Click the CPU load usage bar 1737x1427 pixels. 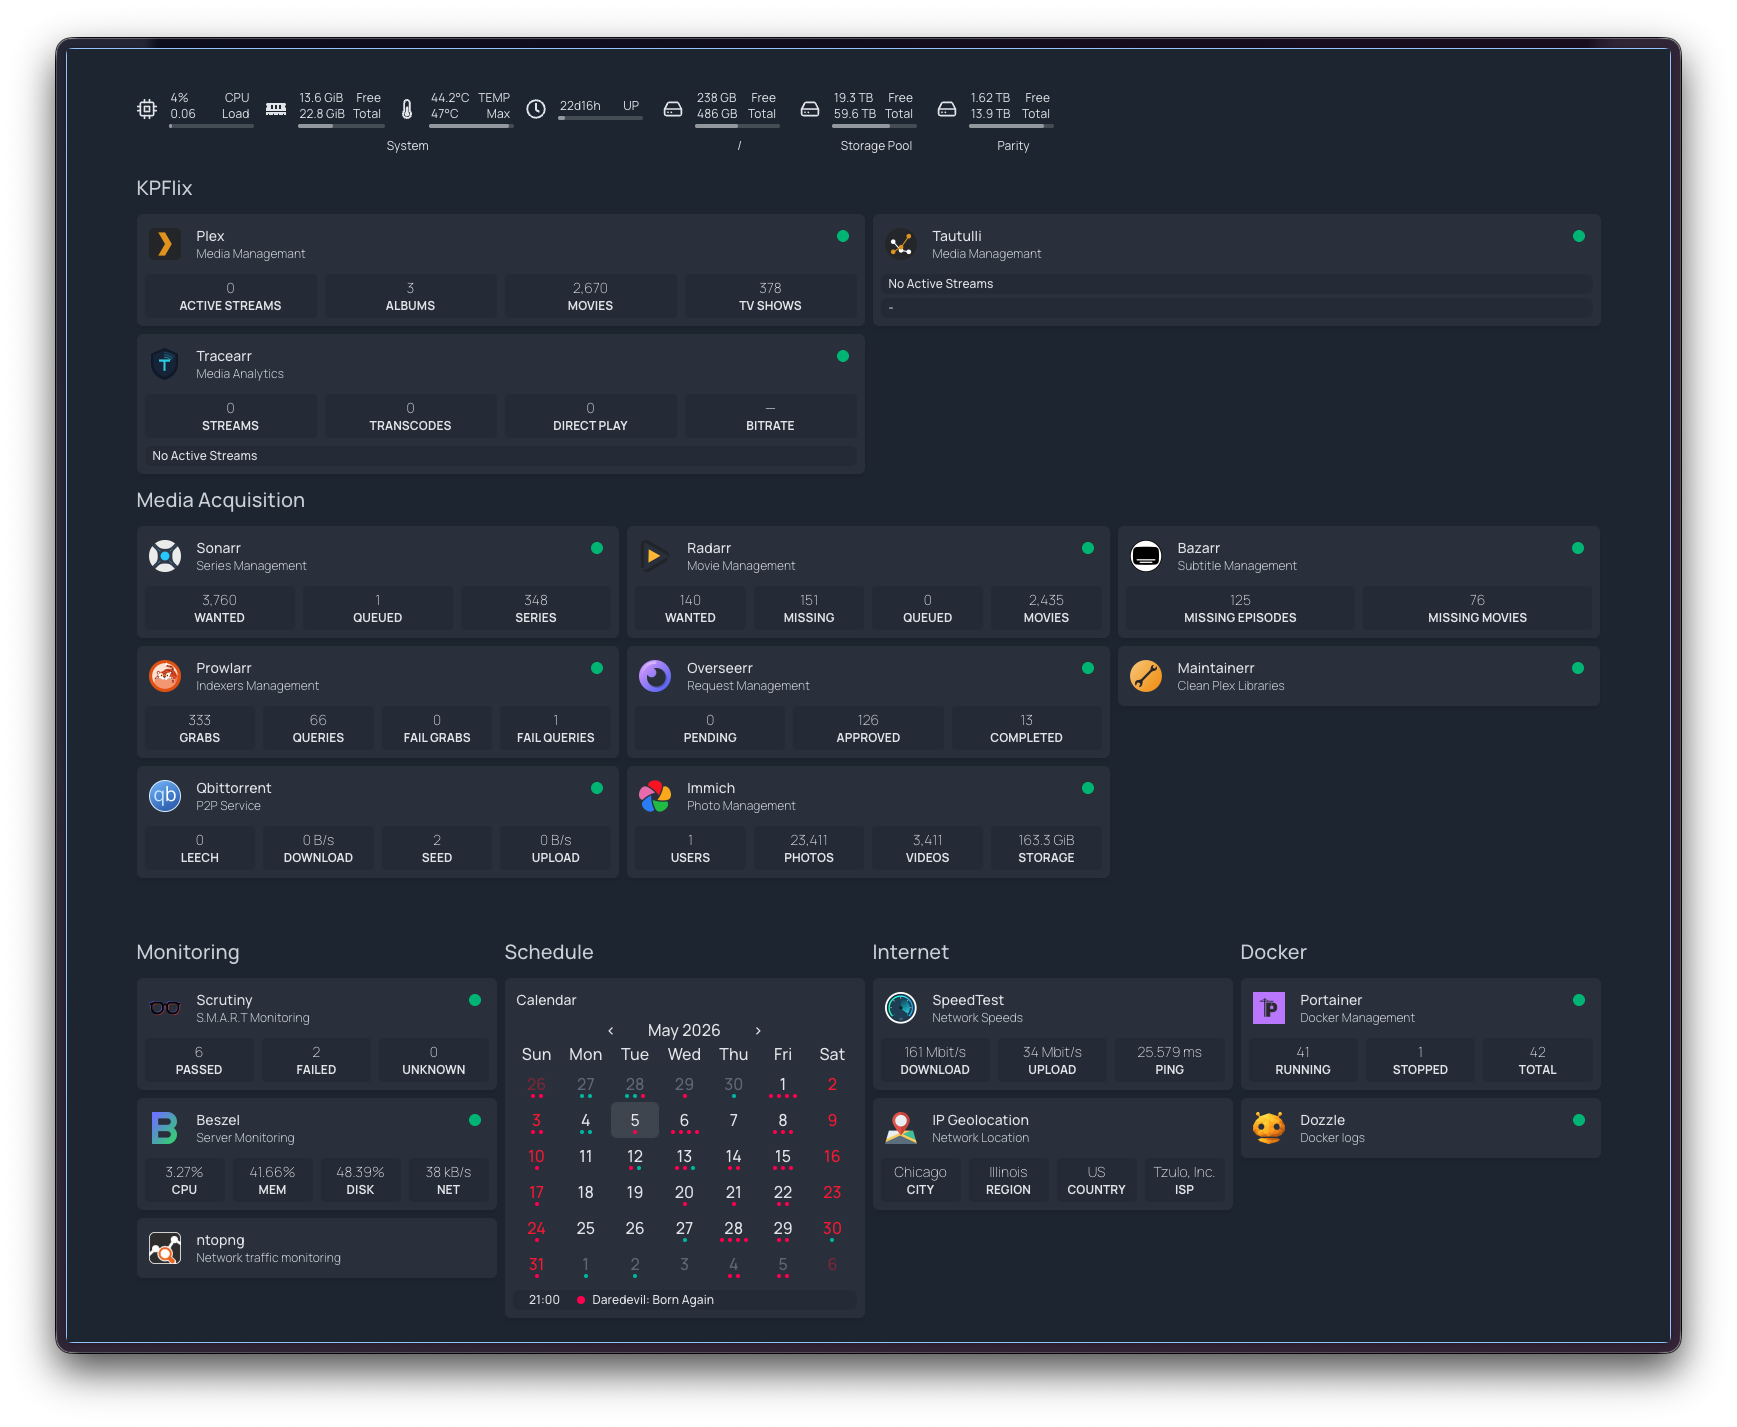click(211, 126)
